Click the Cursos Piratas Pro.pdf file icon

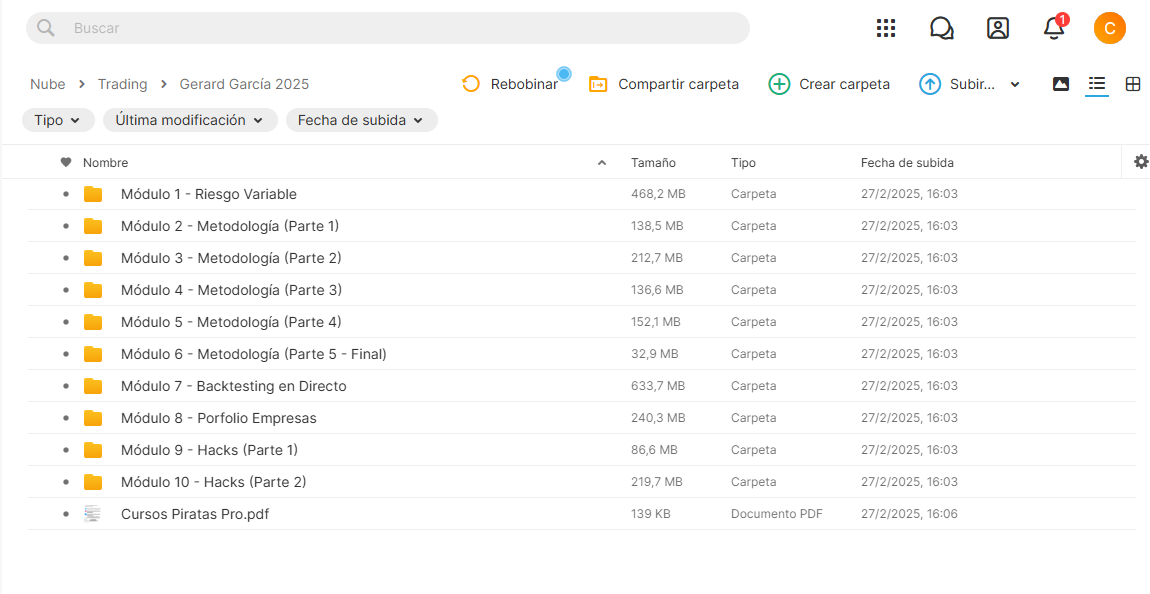92,514
